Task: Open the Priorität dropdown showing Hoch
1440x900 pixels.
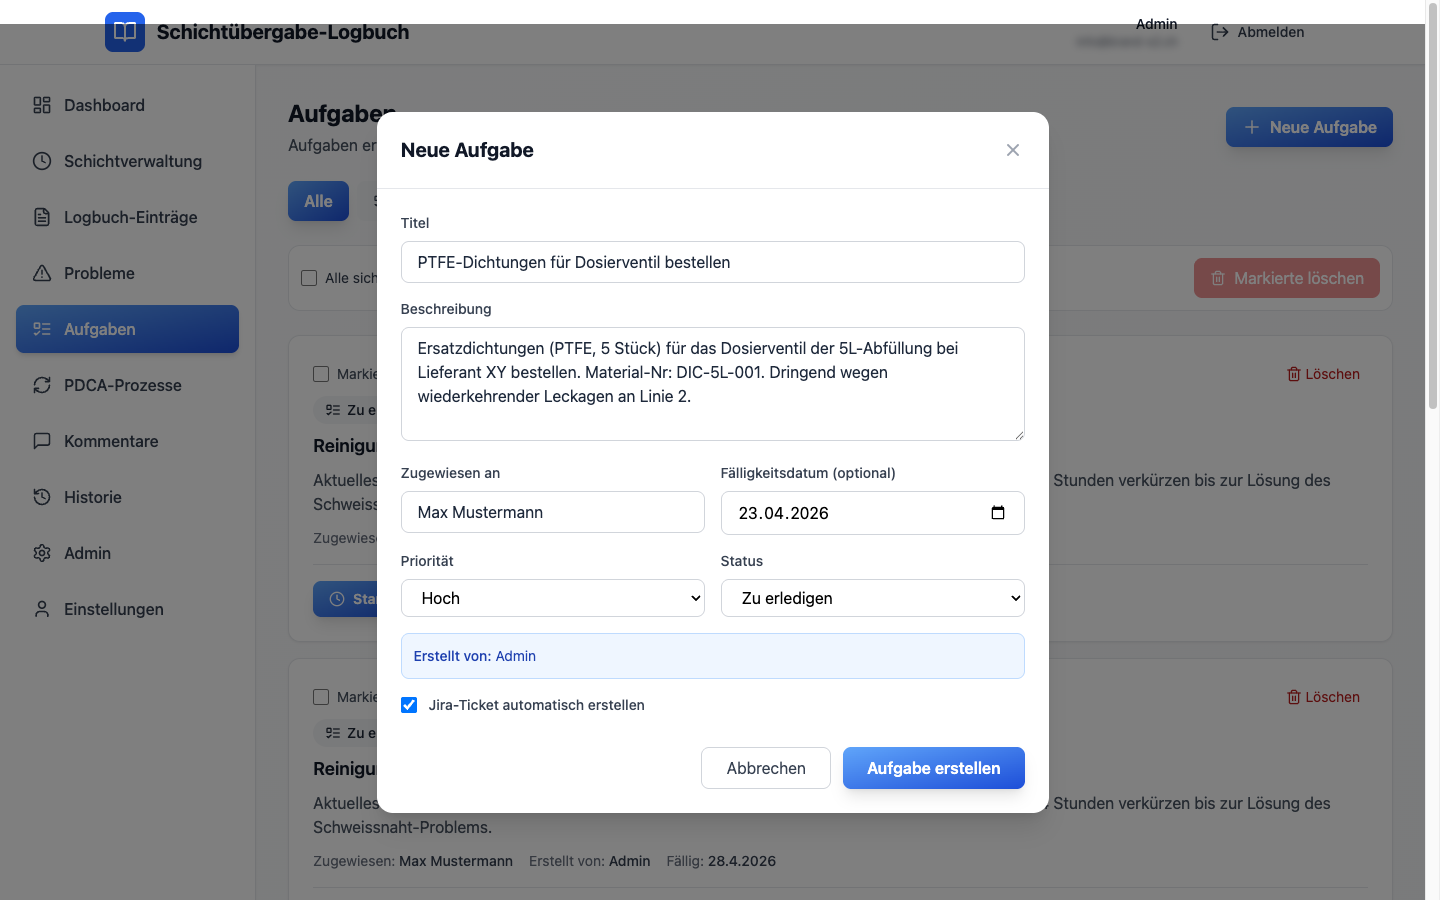Action: tap(552, 598)
